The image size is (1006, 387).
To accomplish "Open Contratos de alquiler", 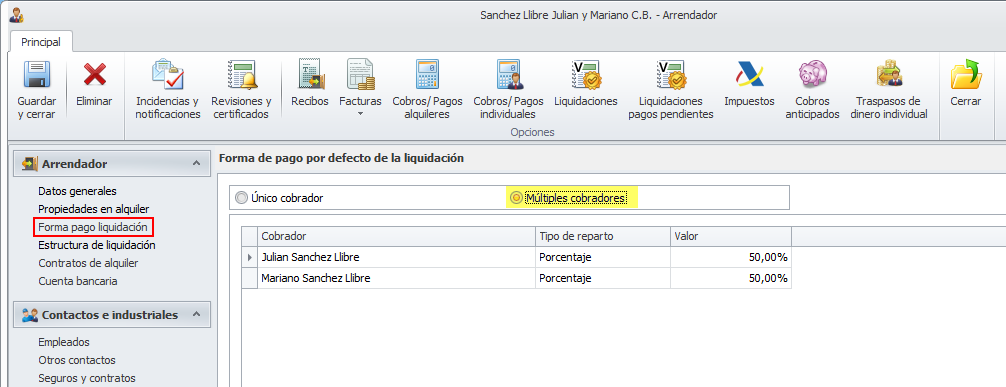I will [89, 263].
